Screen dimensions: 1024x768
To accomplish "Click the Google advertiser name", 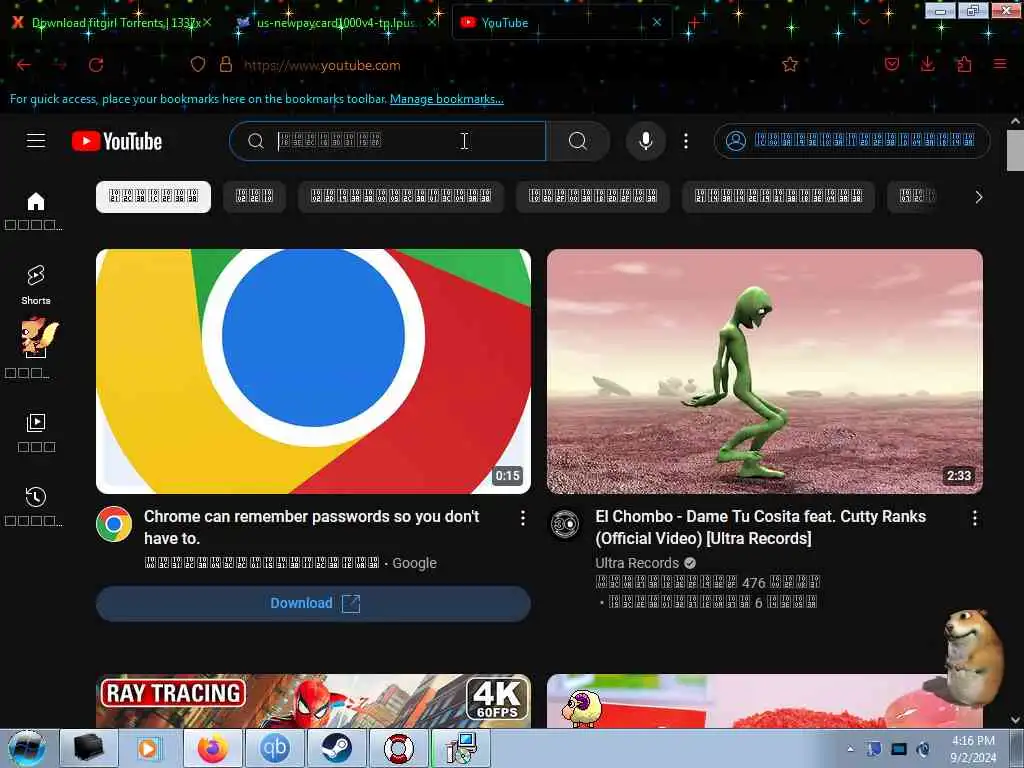I will coord(414,563).
